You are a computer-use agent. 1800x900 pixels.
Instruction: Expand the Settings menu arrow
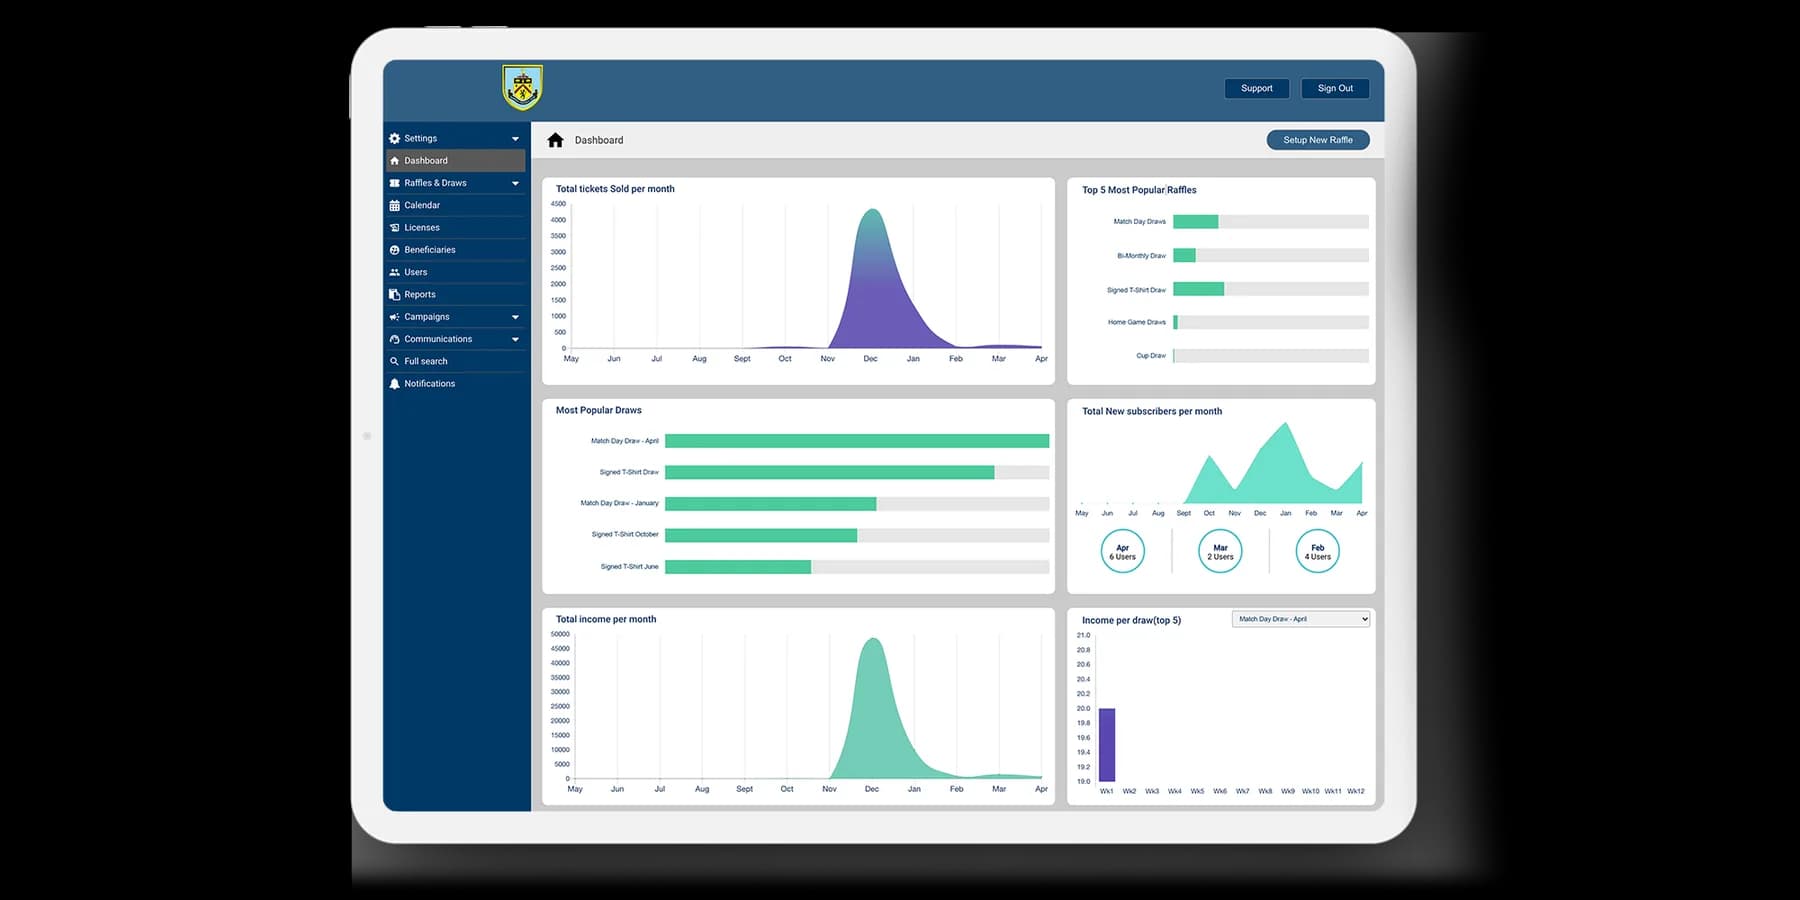click(x=515, y=139)
